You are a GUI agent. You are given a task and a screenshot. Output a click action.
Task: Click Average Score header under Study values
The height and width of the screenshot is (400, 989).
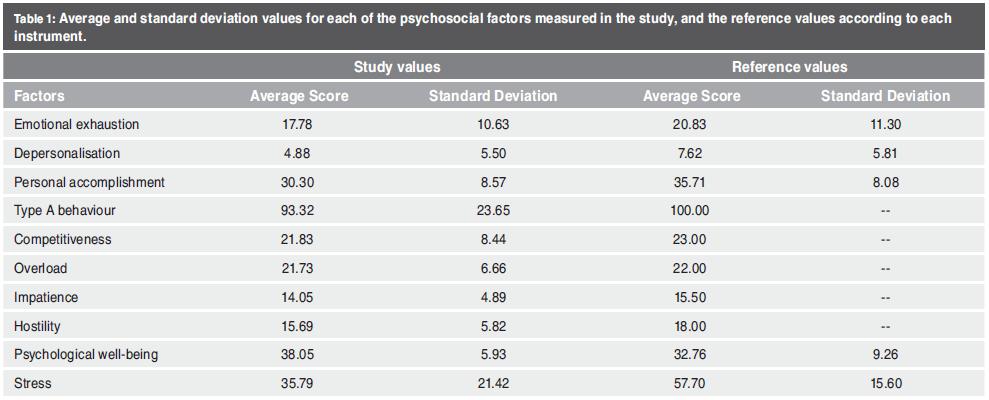click(299, 96)
